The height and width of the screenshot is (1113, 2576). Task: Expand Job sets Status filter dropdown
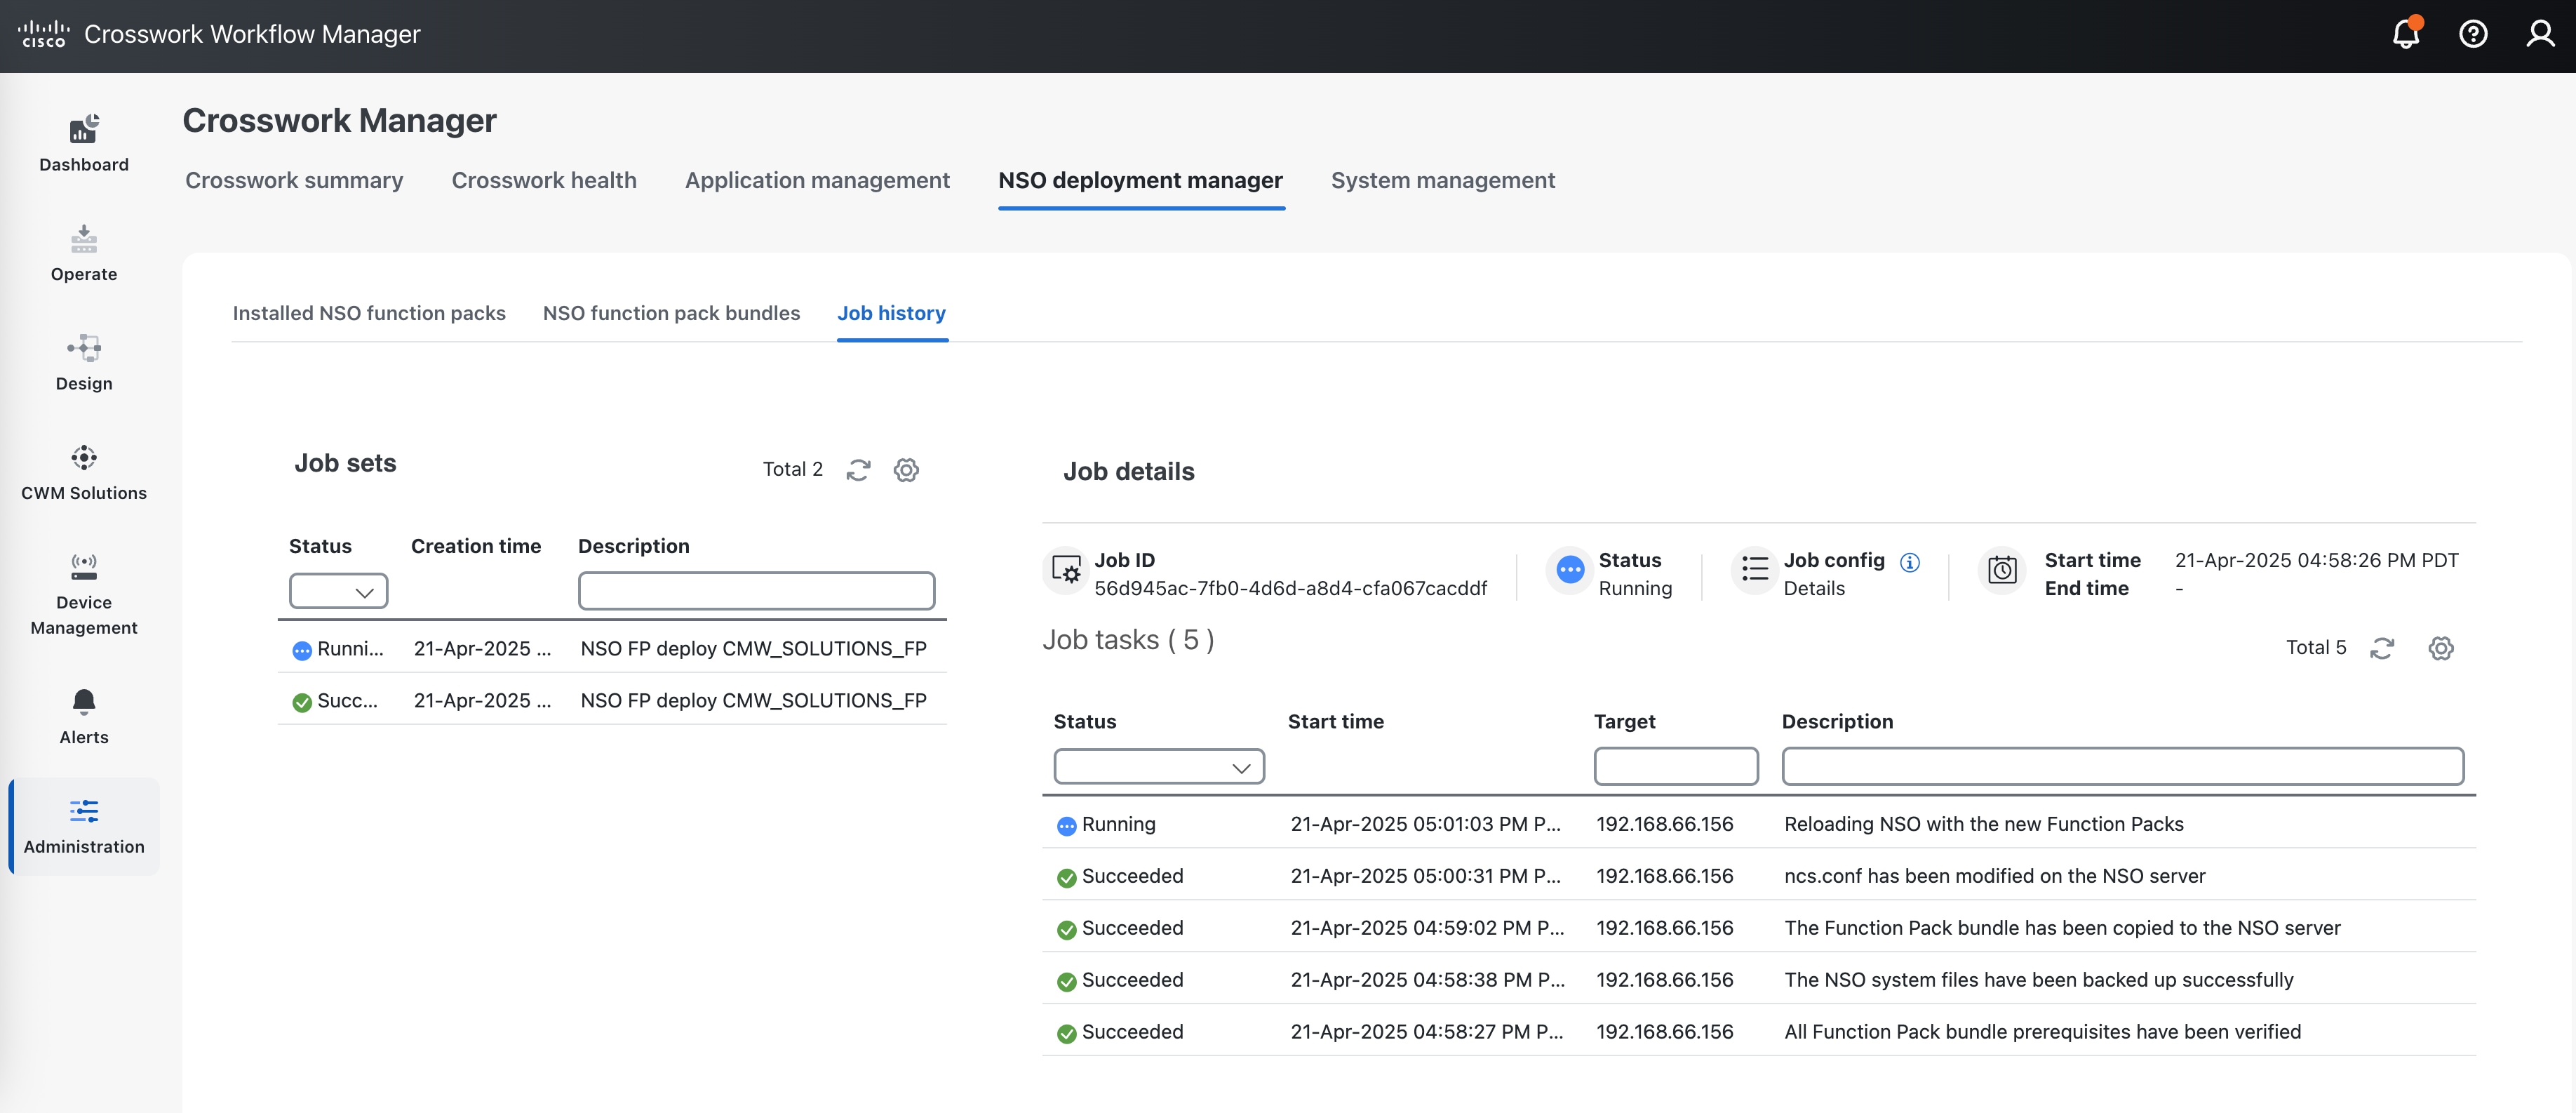(x=338, y=591)
